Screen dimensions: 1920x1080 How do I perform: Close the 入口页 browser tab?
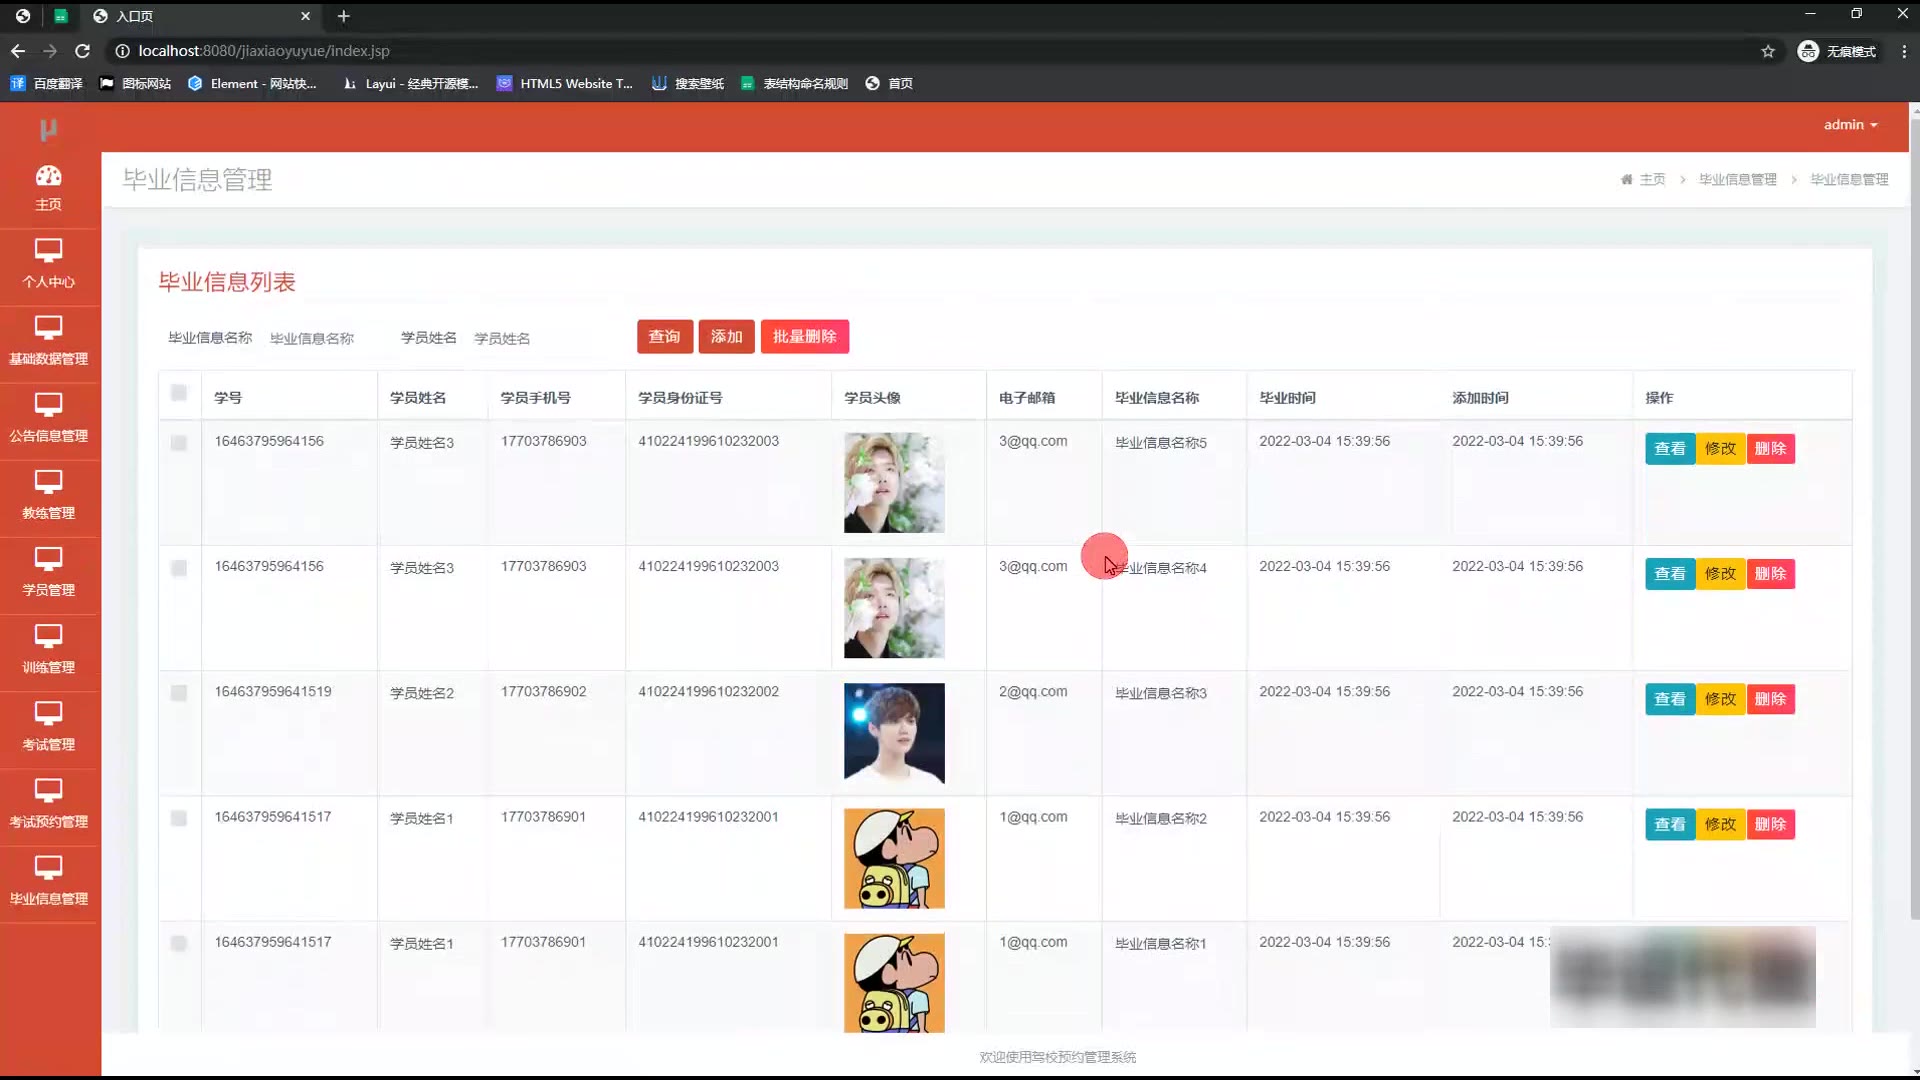tap(306, 16)
